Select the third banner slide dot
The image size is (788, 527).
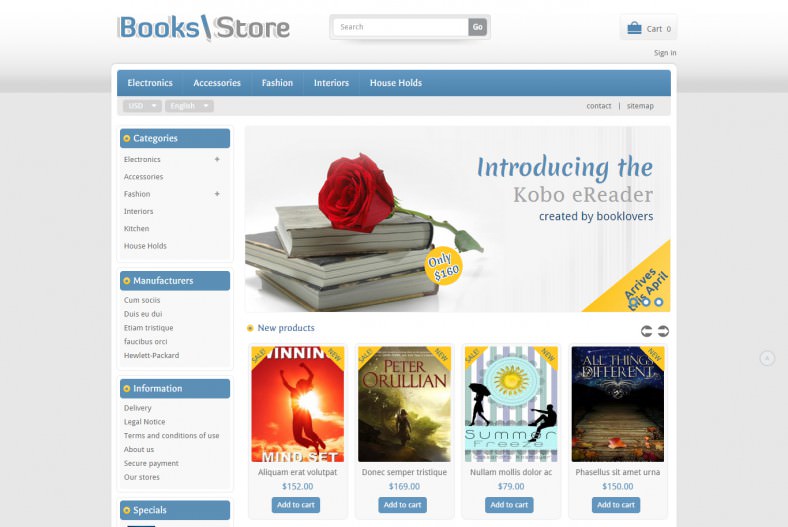pyautogui.click(x=659, y=302)
